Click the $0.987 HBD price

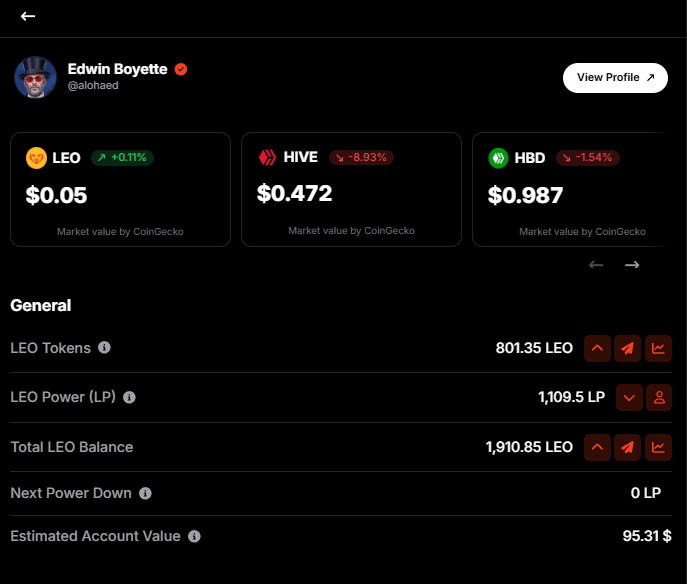(525, 195)
